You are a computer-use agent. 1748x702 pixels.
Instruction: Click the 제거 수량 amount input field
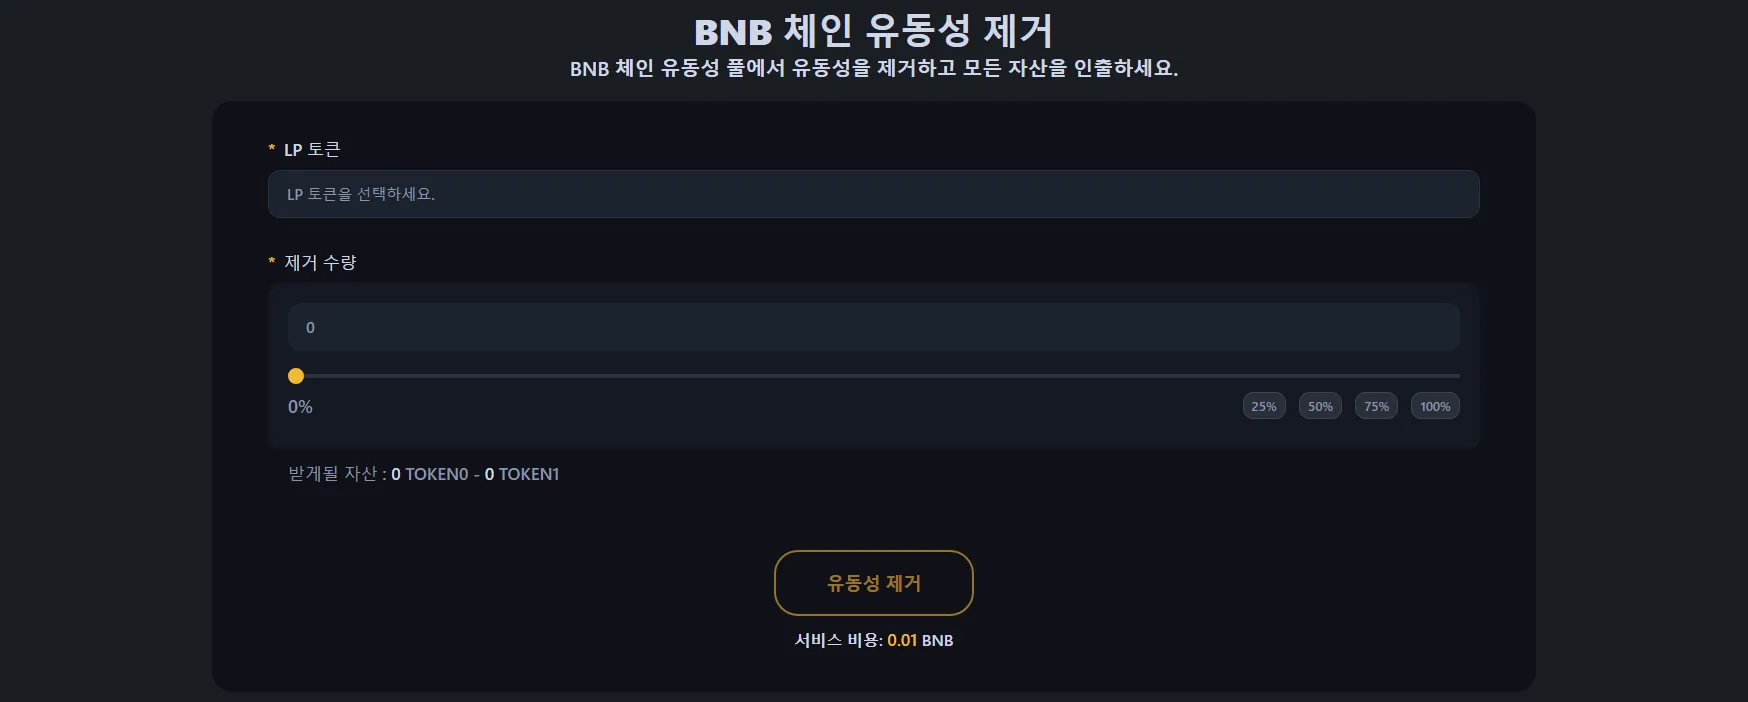pyautogui.click(x=873, y=327)
